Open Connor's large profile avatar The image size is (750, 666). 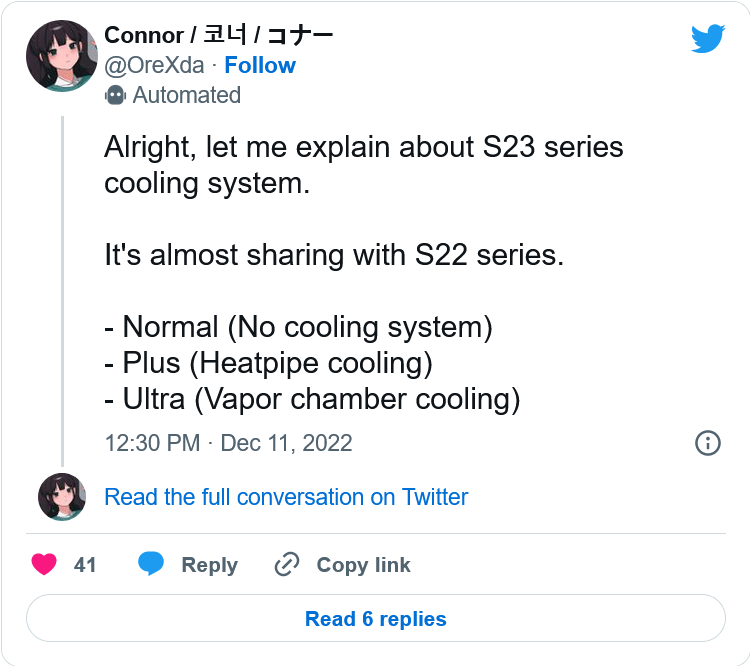62,56
